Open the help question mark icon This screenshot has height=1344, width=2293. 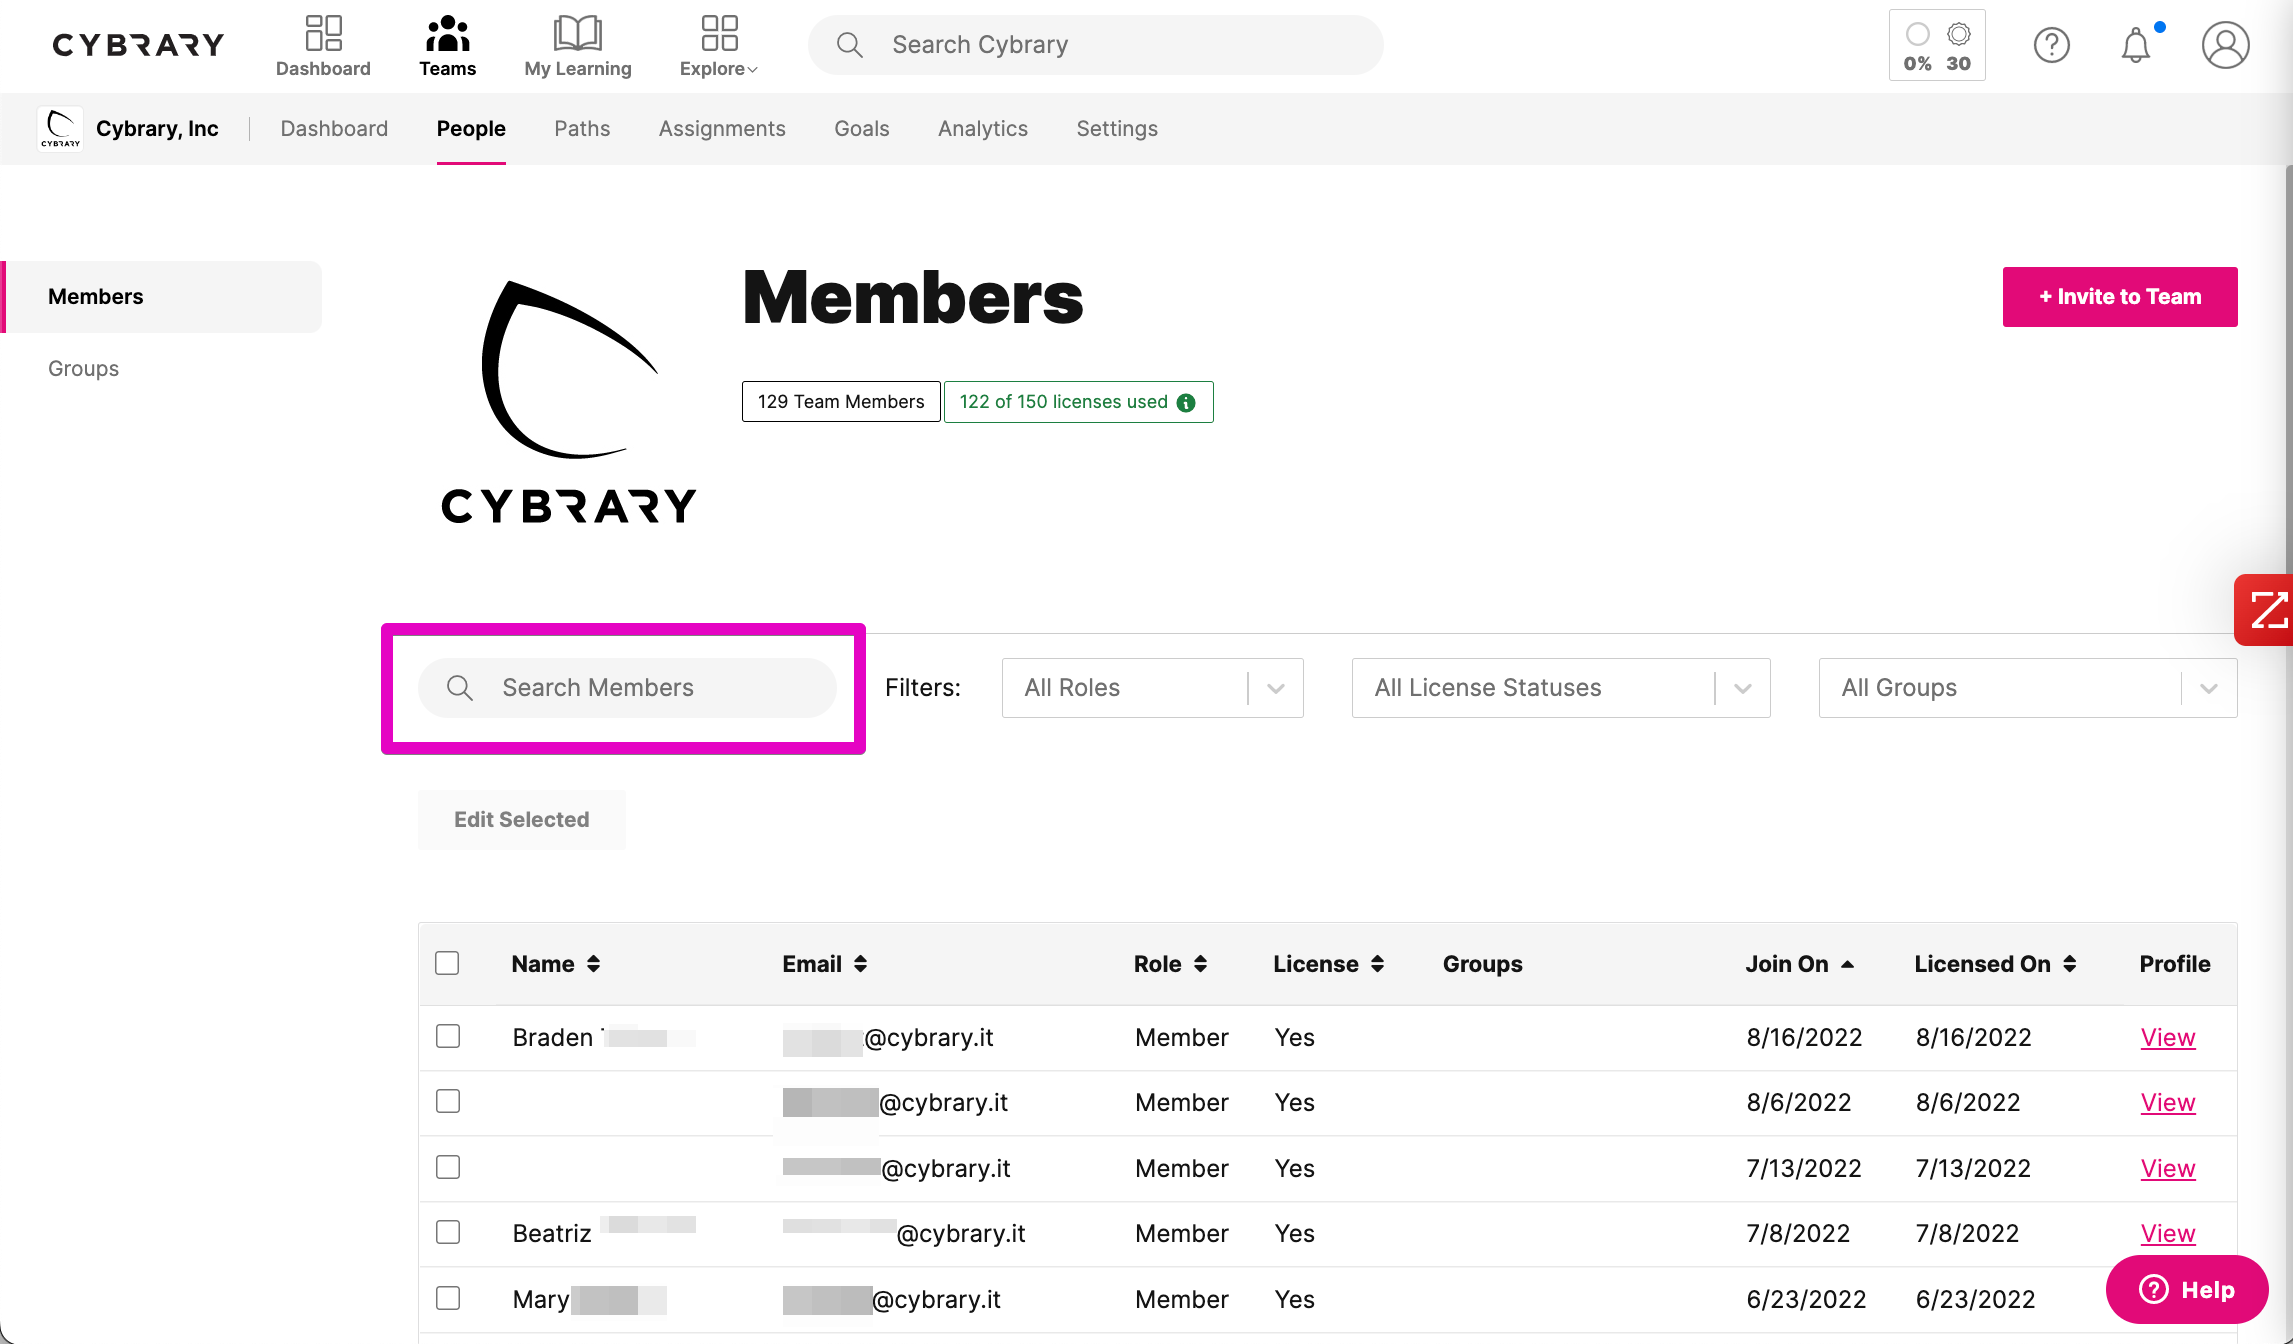(2051, 45)
